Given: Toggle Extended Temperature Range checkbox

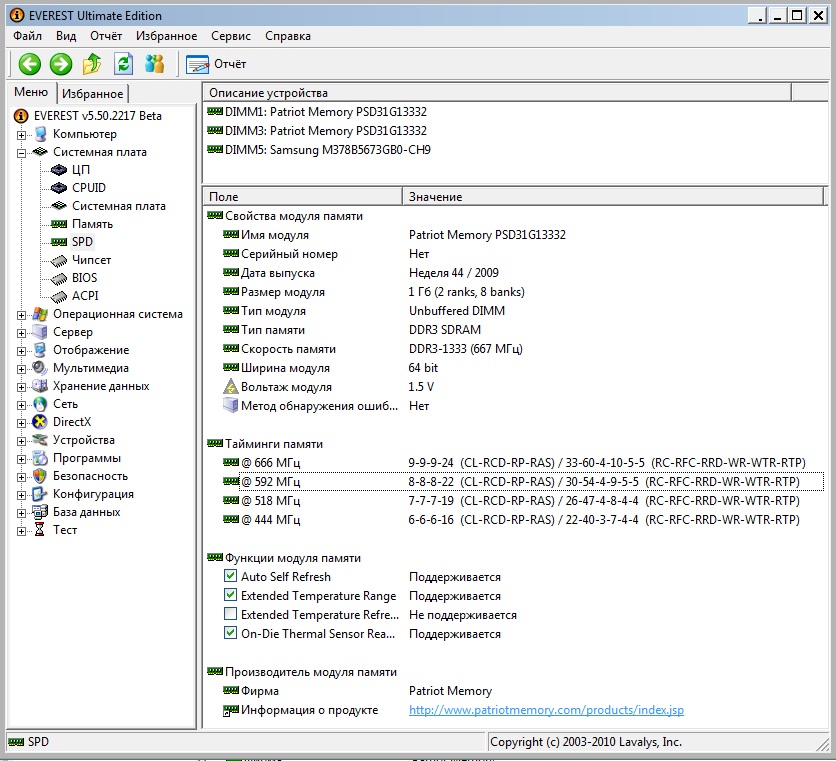Looking at the screenshot, I should (230, 595).
